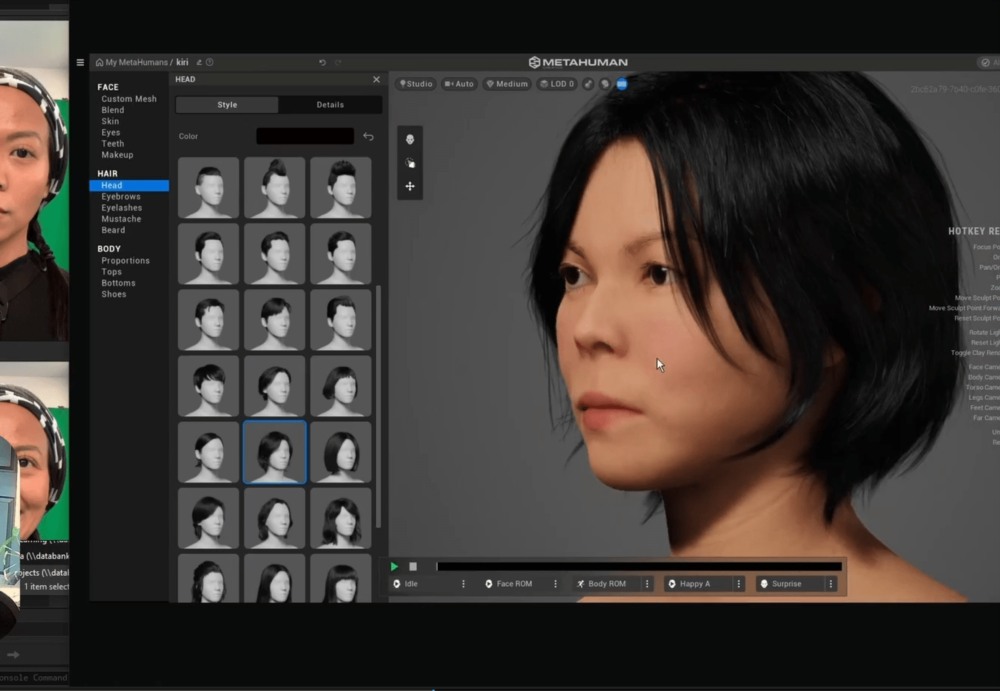Open the hair Color swatch
Image resolution: width=1000 pixels, height=691 pixels.
click(x=305, y=136)
